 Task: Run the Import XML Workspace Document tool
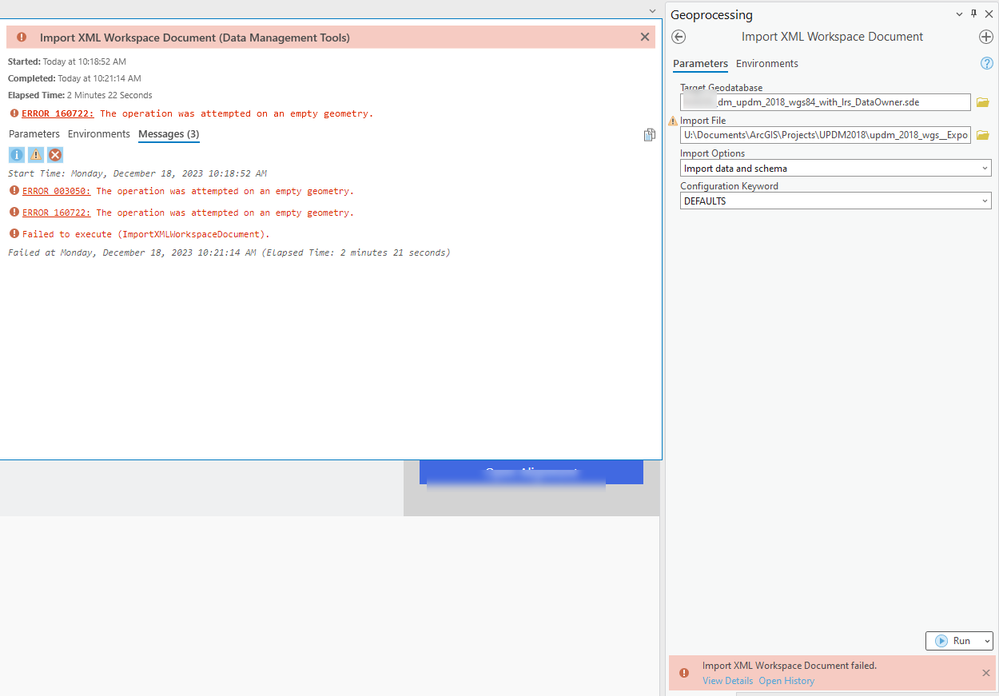953,641
